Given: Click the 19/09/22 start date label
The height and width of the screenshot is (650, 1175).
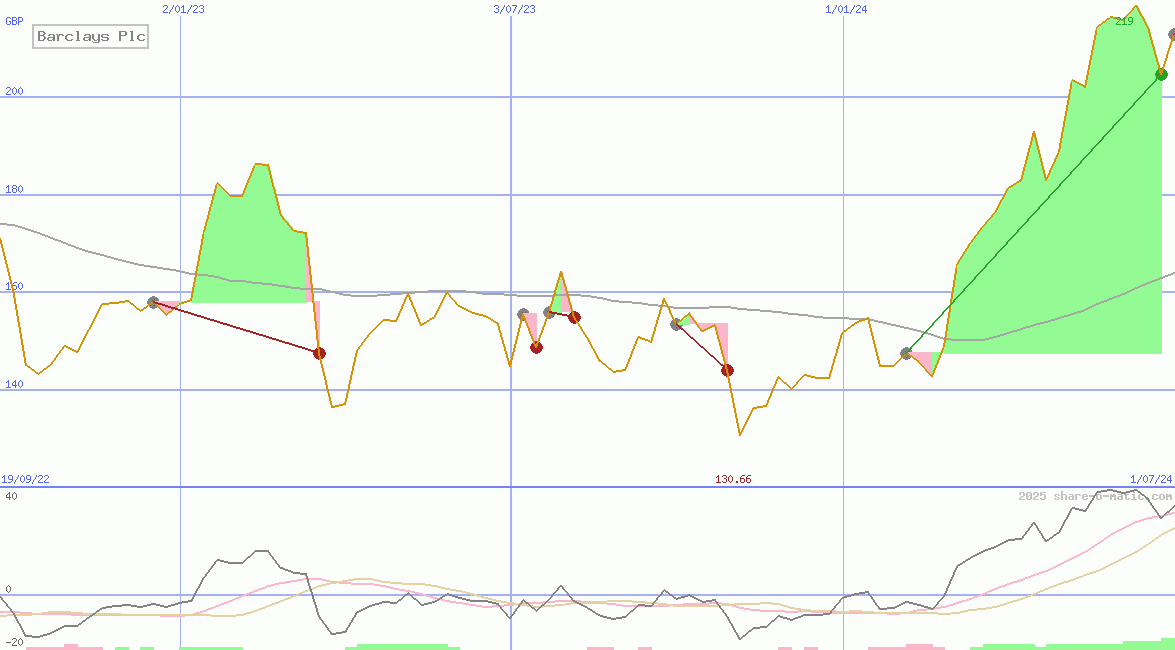Looking at the screenshot, I should pyautogui.click(x=25, y=479).
